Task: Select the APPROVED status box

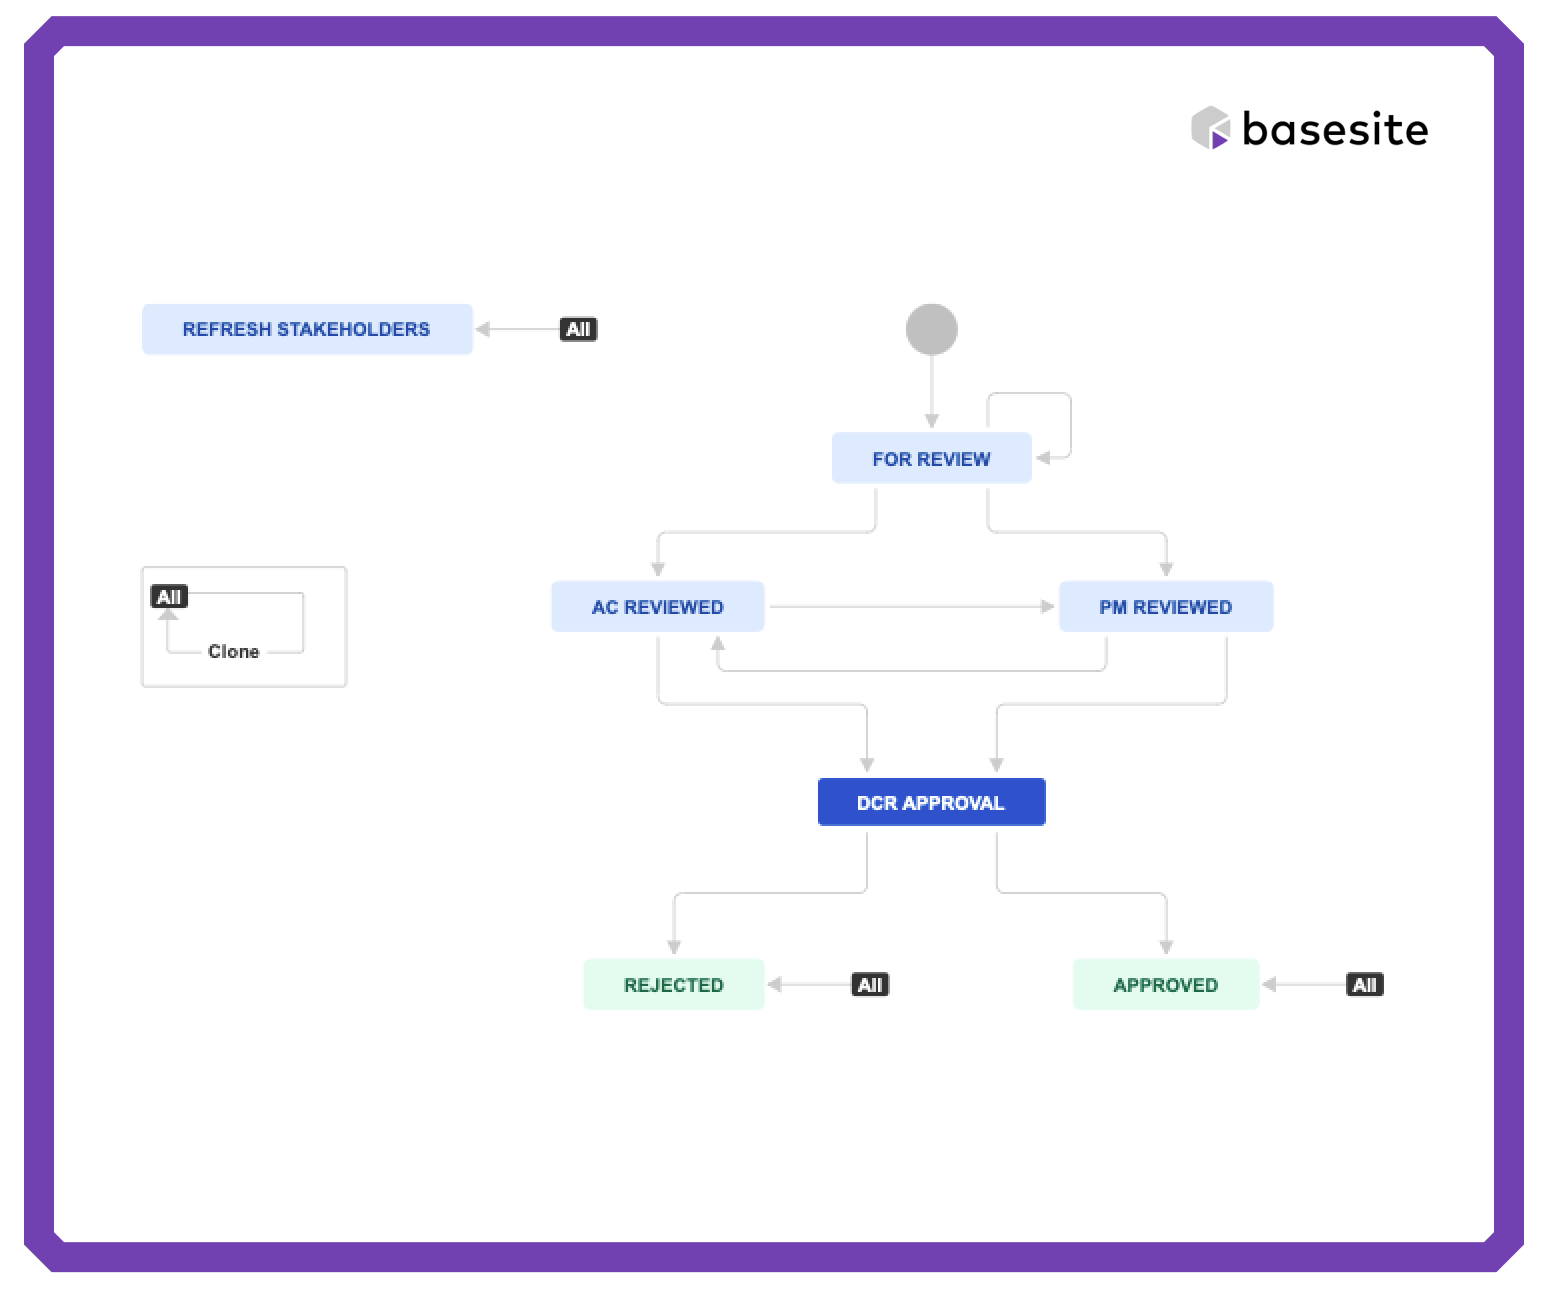Action: pos(1165,985)
